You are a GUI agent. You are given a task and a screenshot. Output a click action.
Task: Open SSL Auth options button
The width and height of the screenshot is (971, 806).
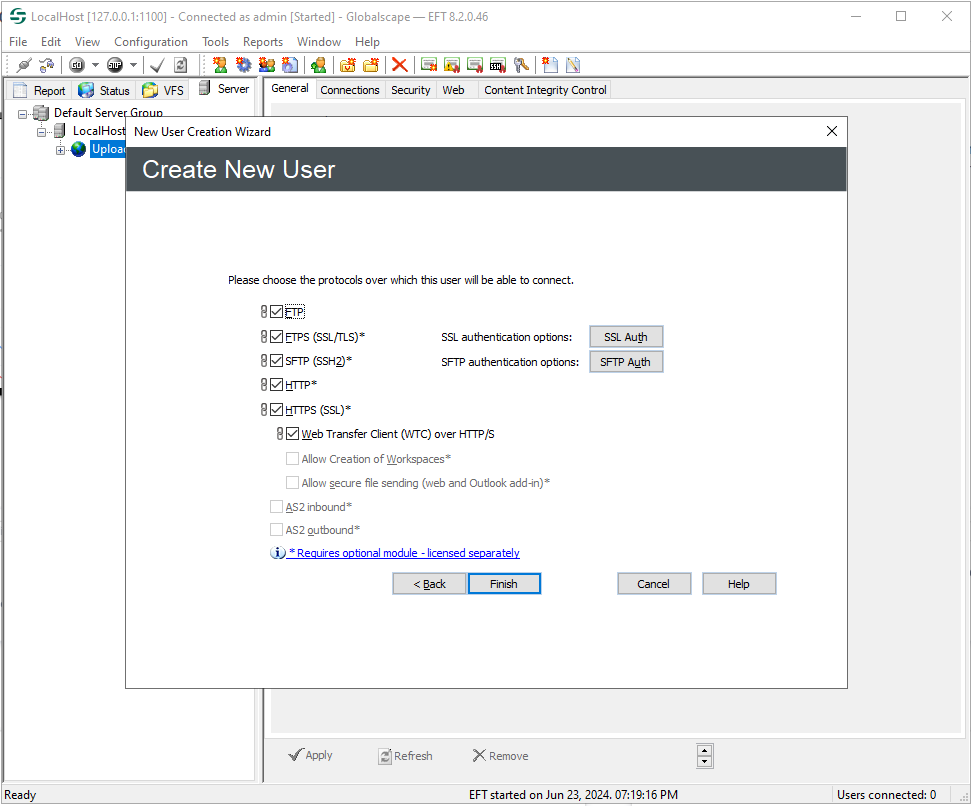click(626, 337)
